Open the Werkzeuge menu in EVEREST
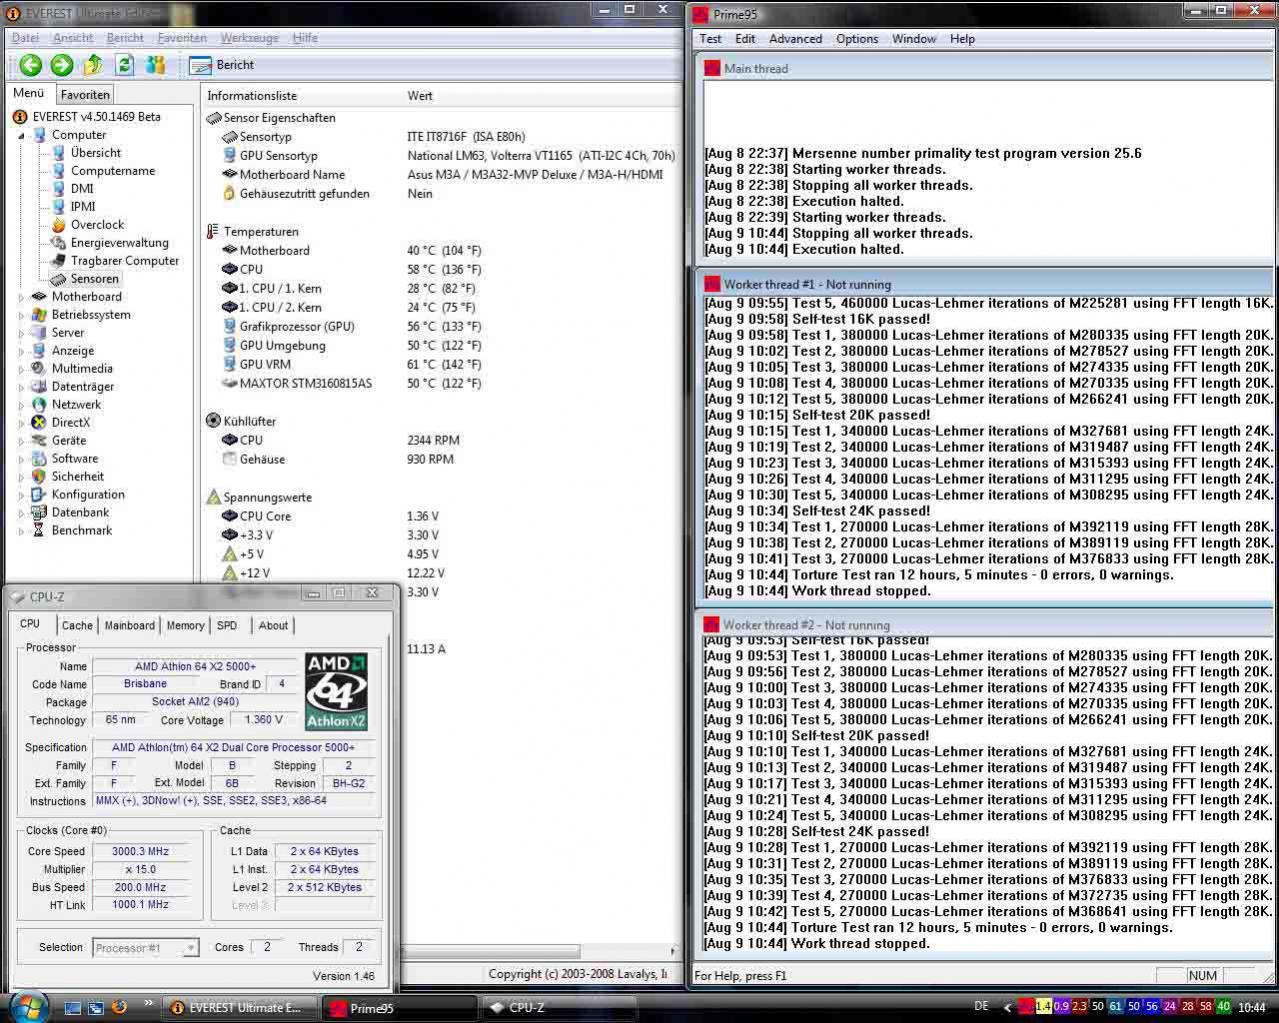 point(250,38)
